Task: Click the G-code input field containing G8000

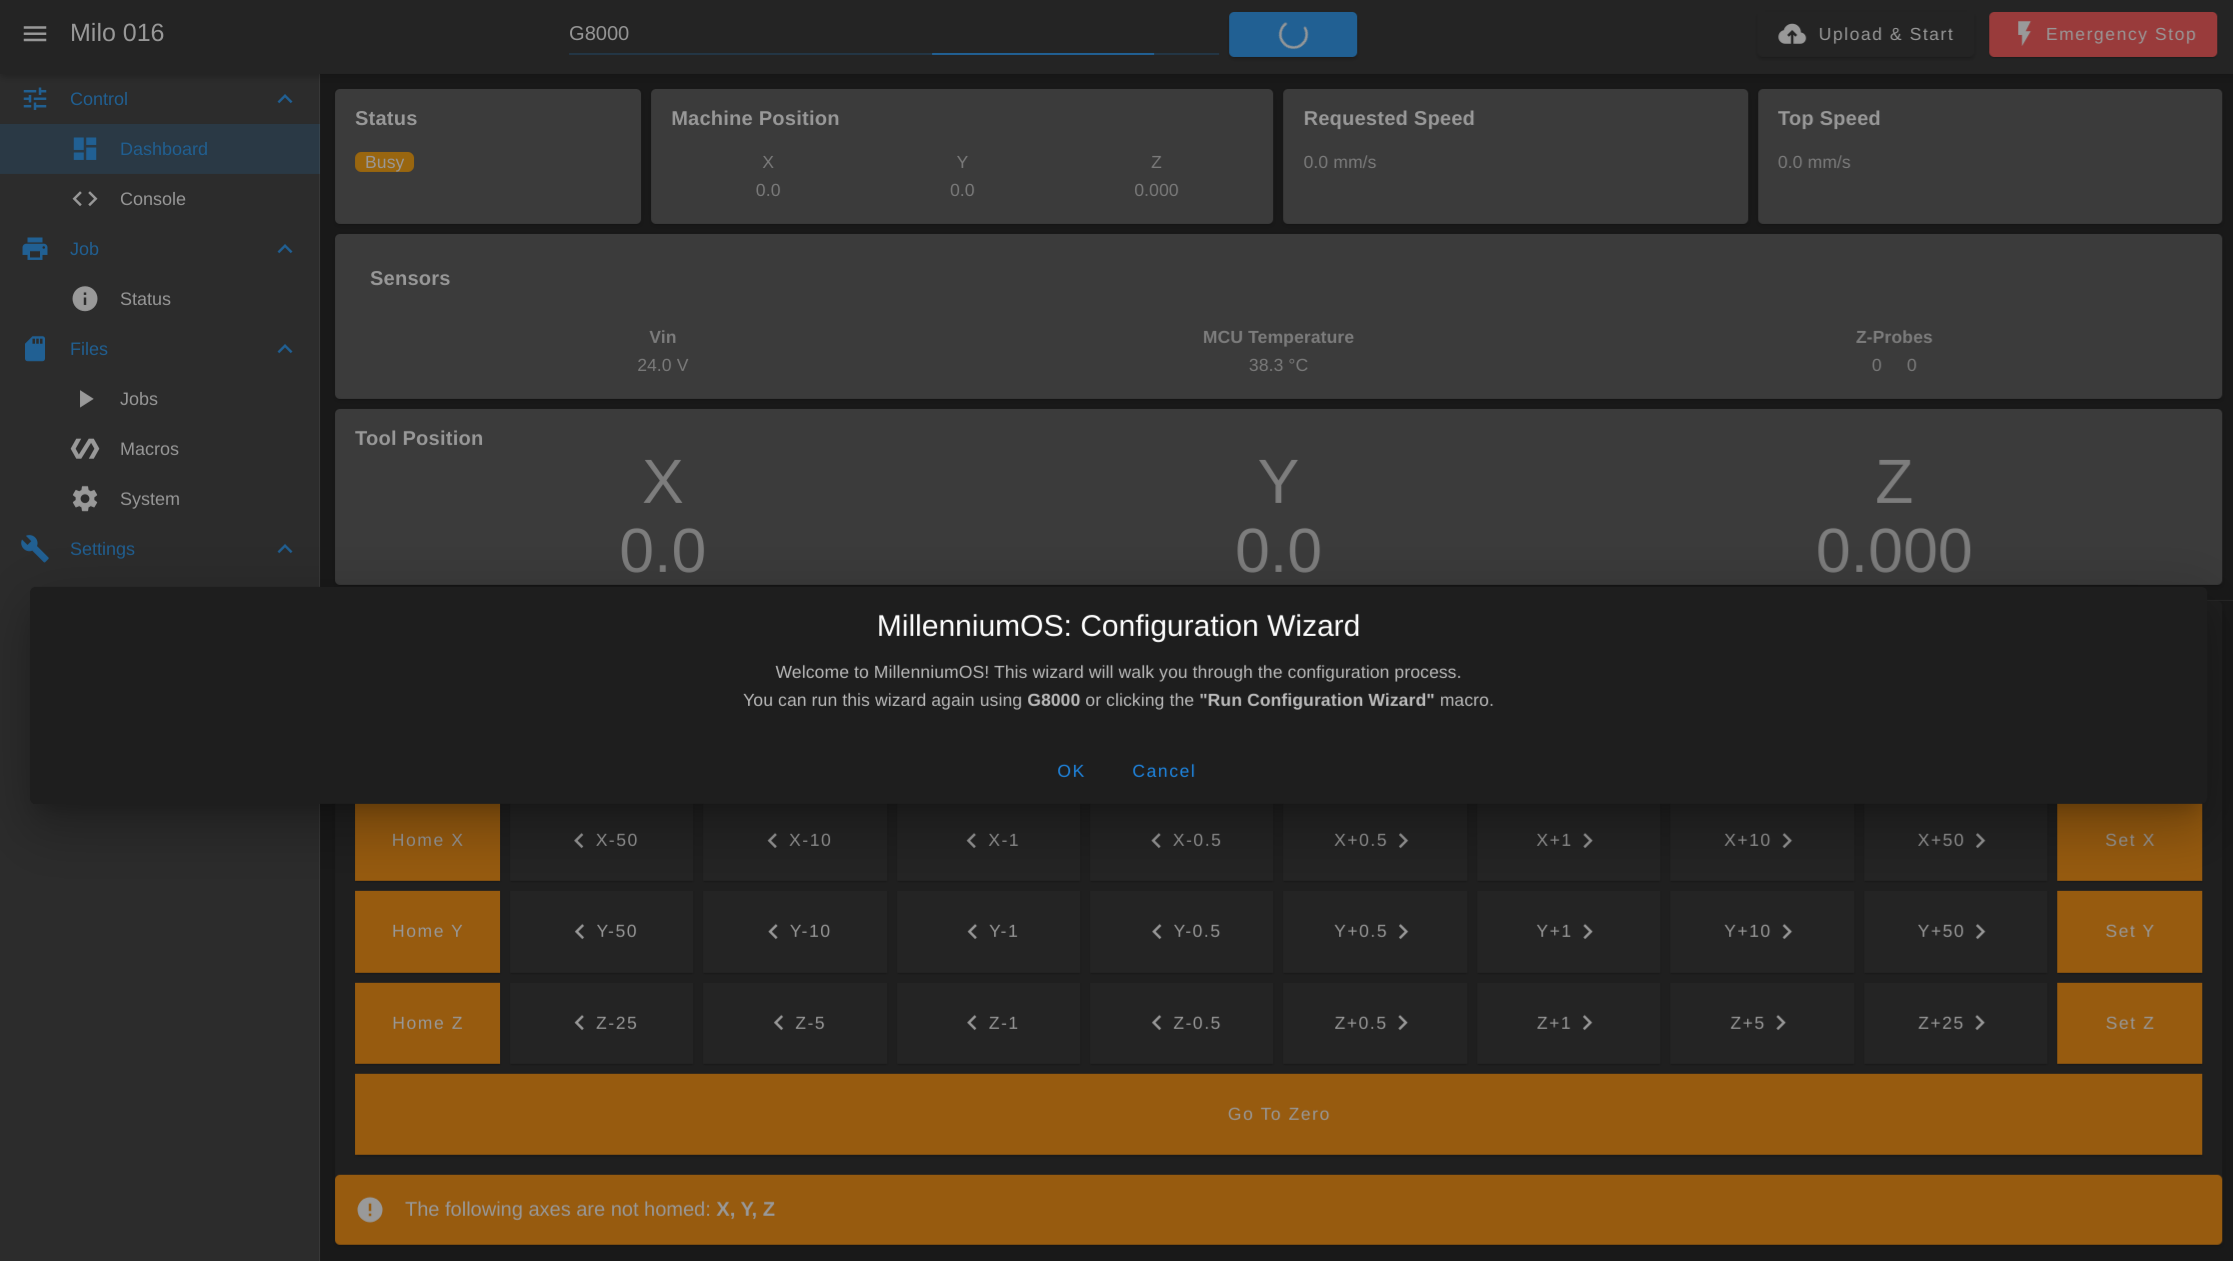Action: (x=893, y=34)
